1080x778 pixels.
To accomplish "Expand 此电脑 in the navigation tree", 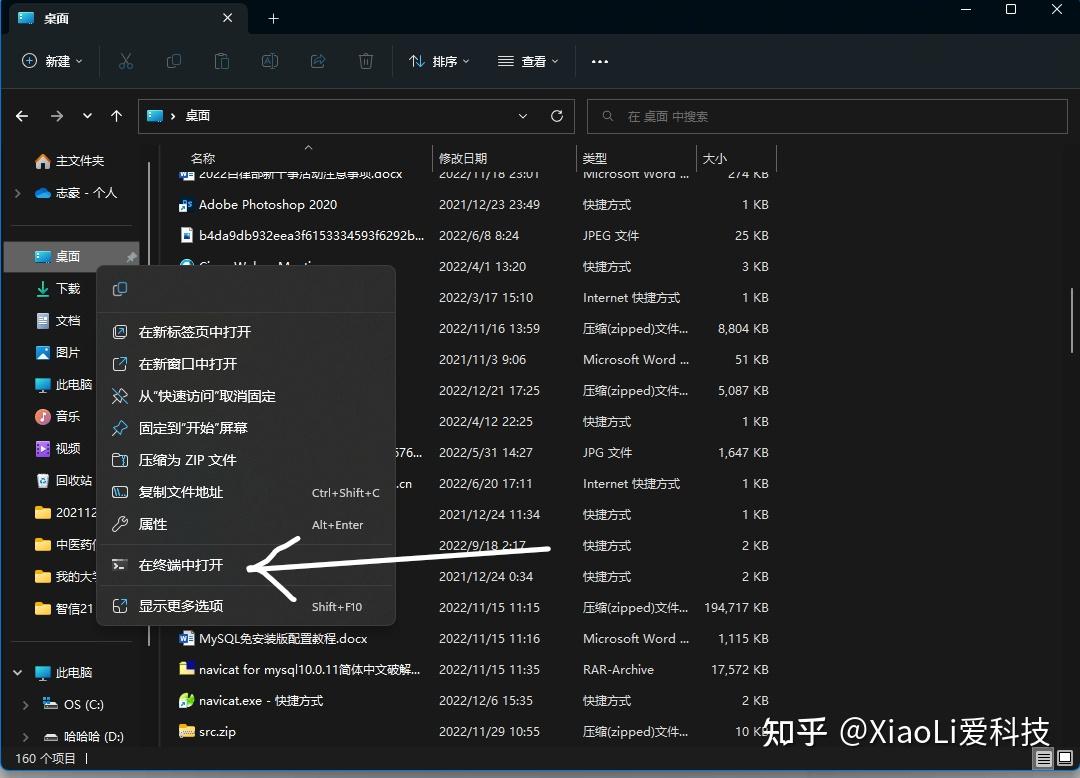I will (17, 672).
